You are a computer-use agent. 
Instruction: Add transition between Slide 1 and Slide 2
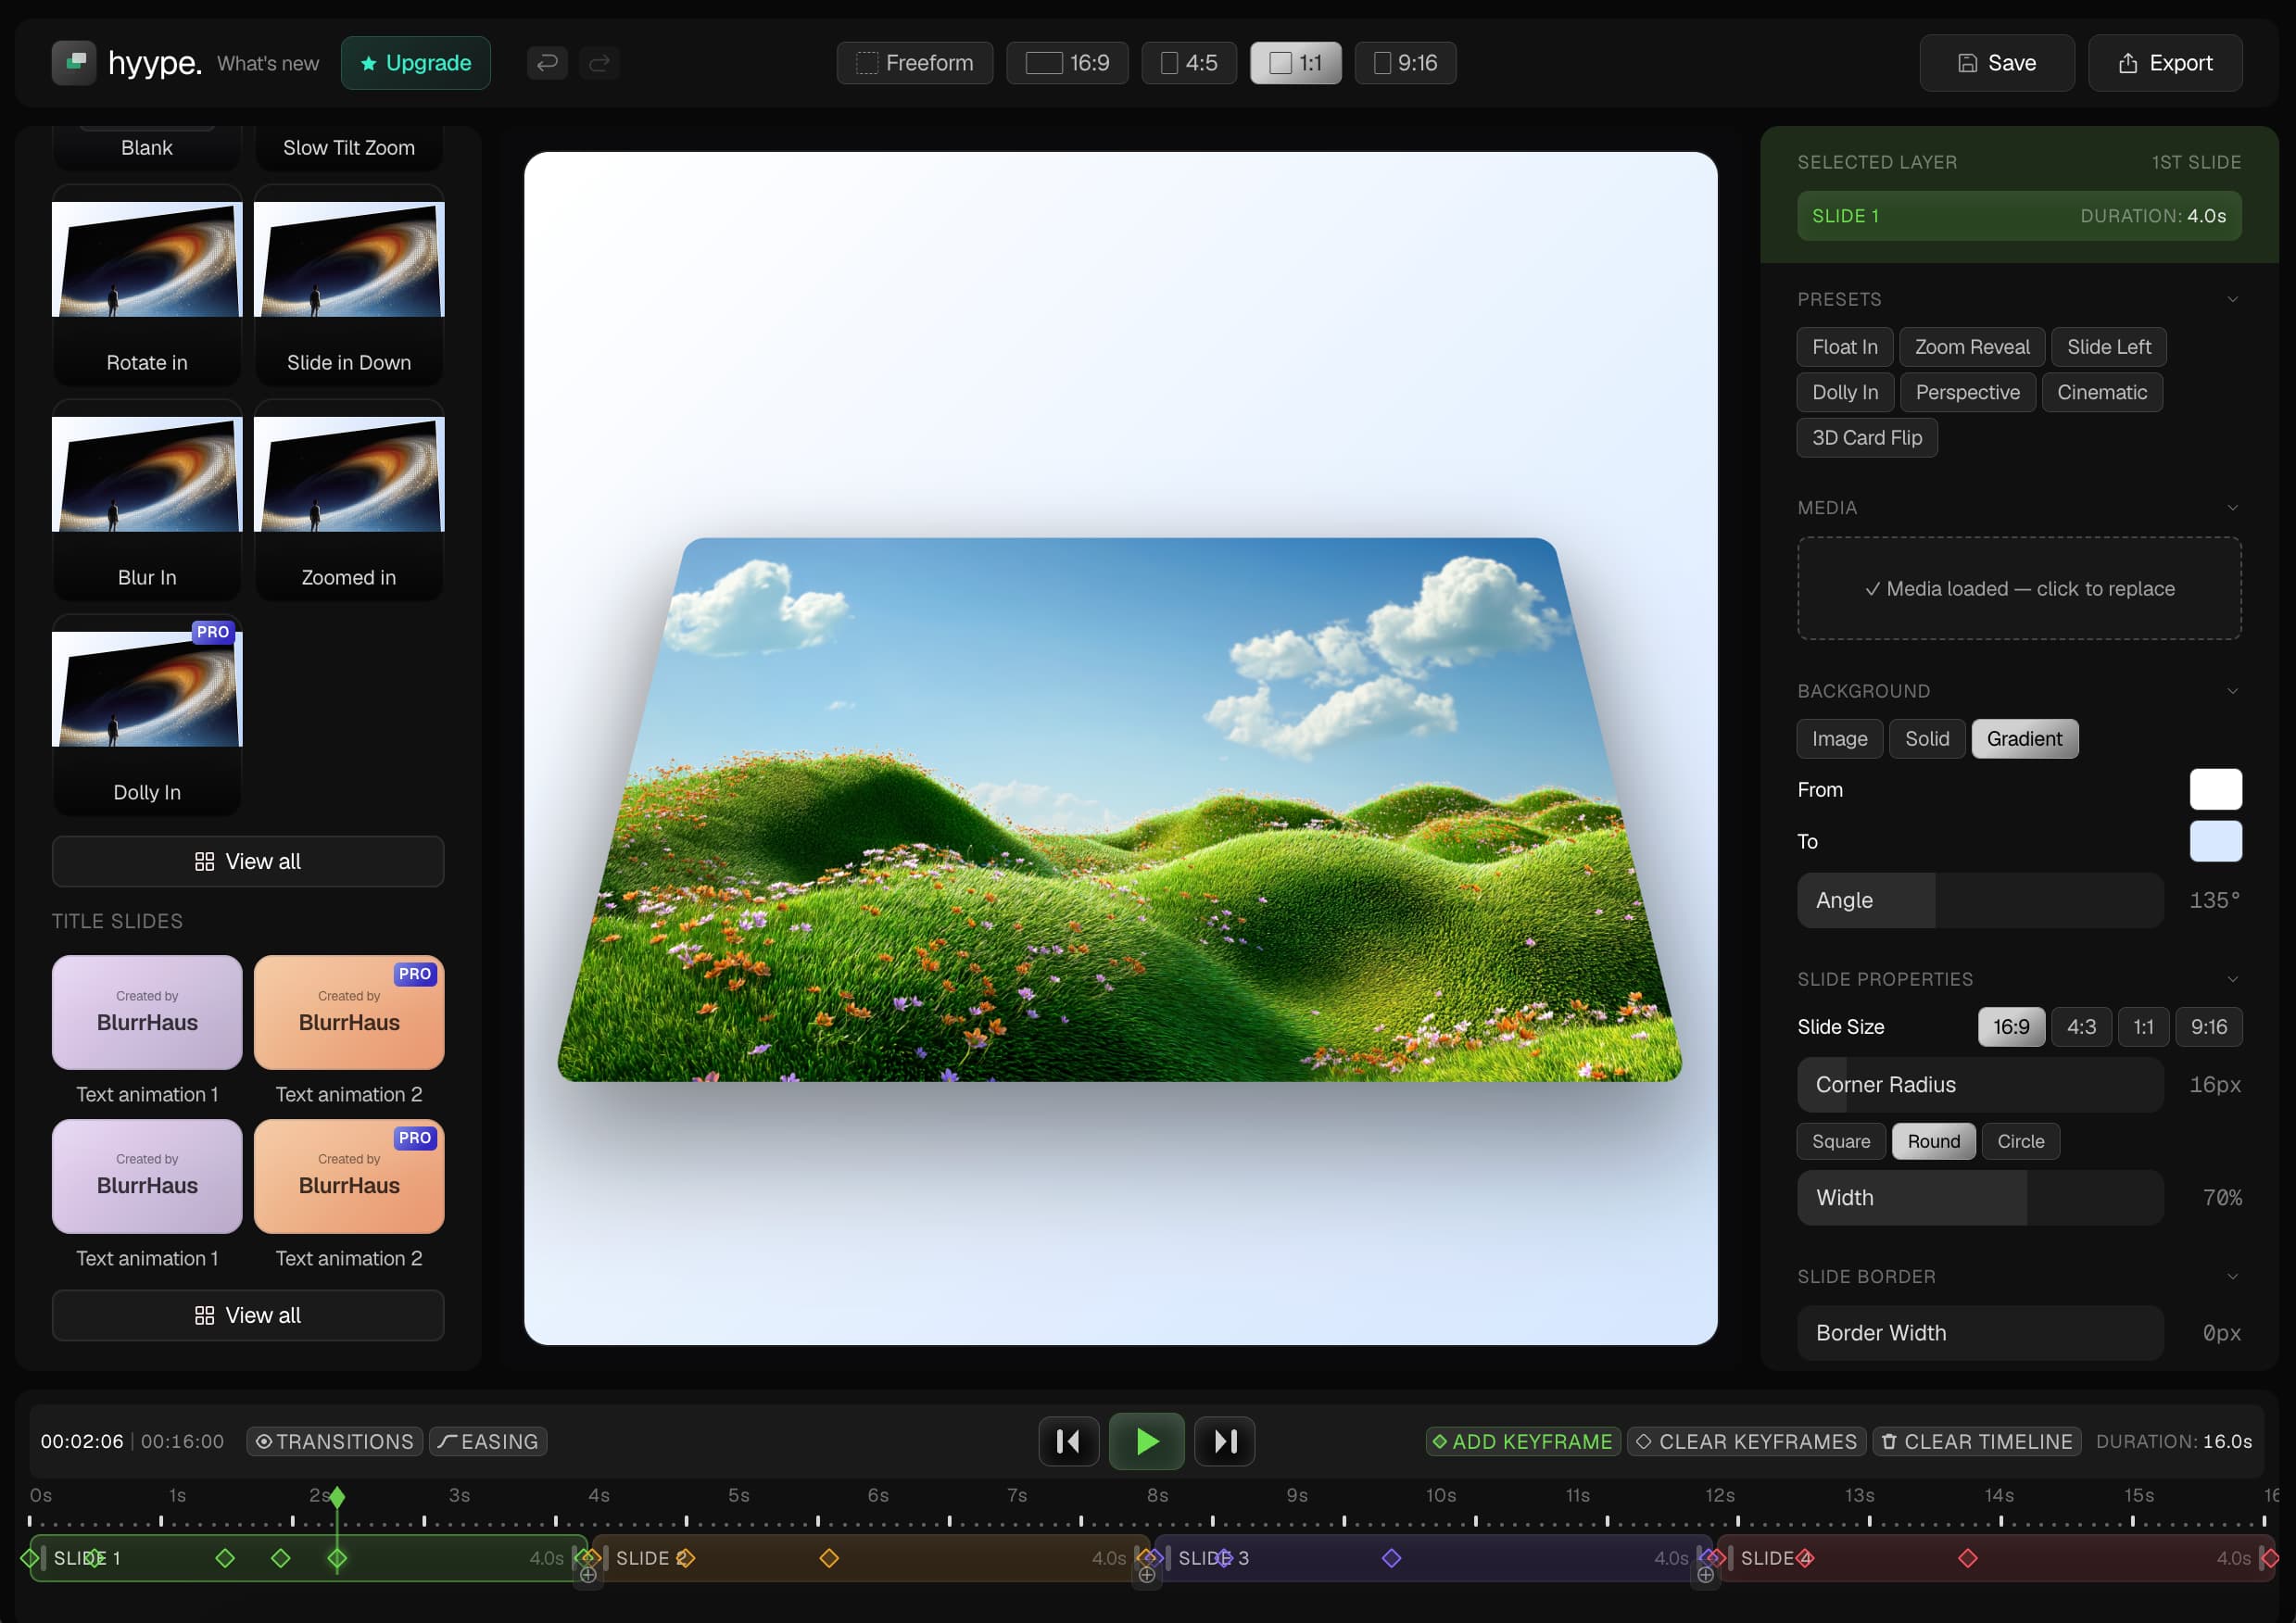[589, 1574]
